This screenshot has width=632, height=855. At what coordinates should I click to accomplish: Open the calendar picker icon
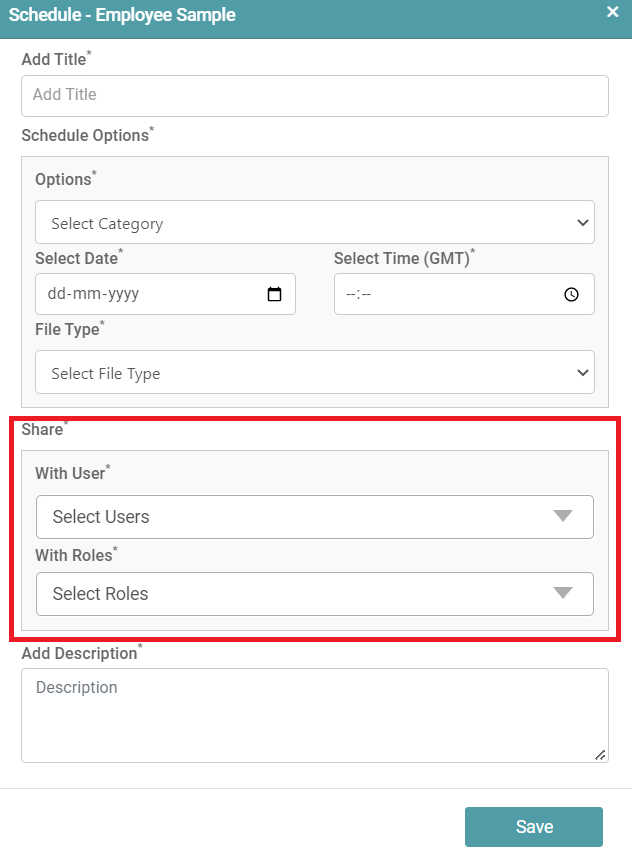click(x=275, y=295)
